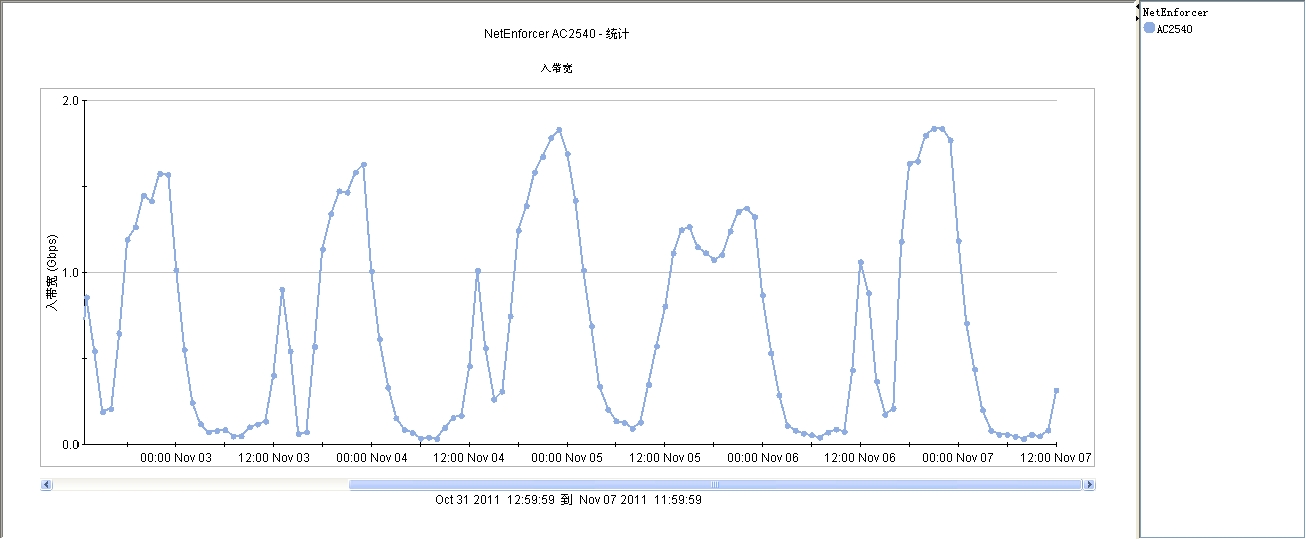1306x539 pixels.
Task: Click the empty scrollbar track left of thumb
Action: [x=200, y=485]
